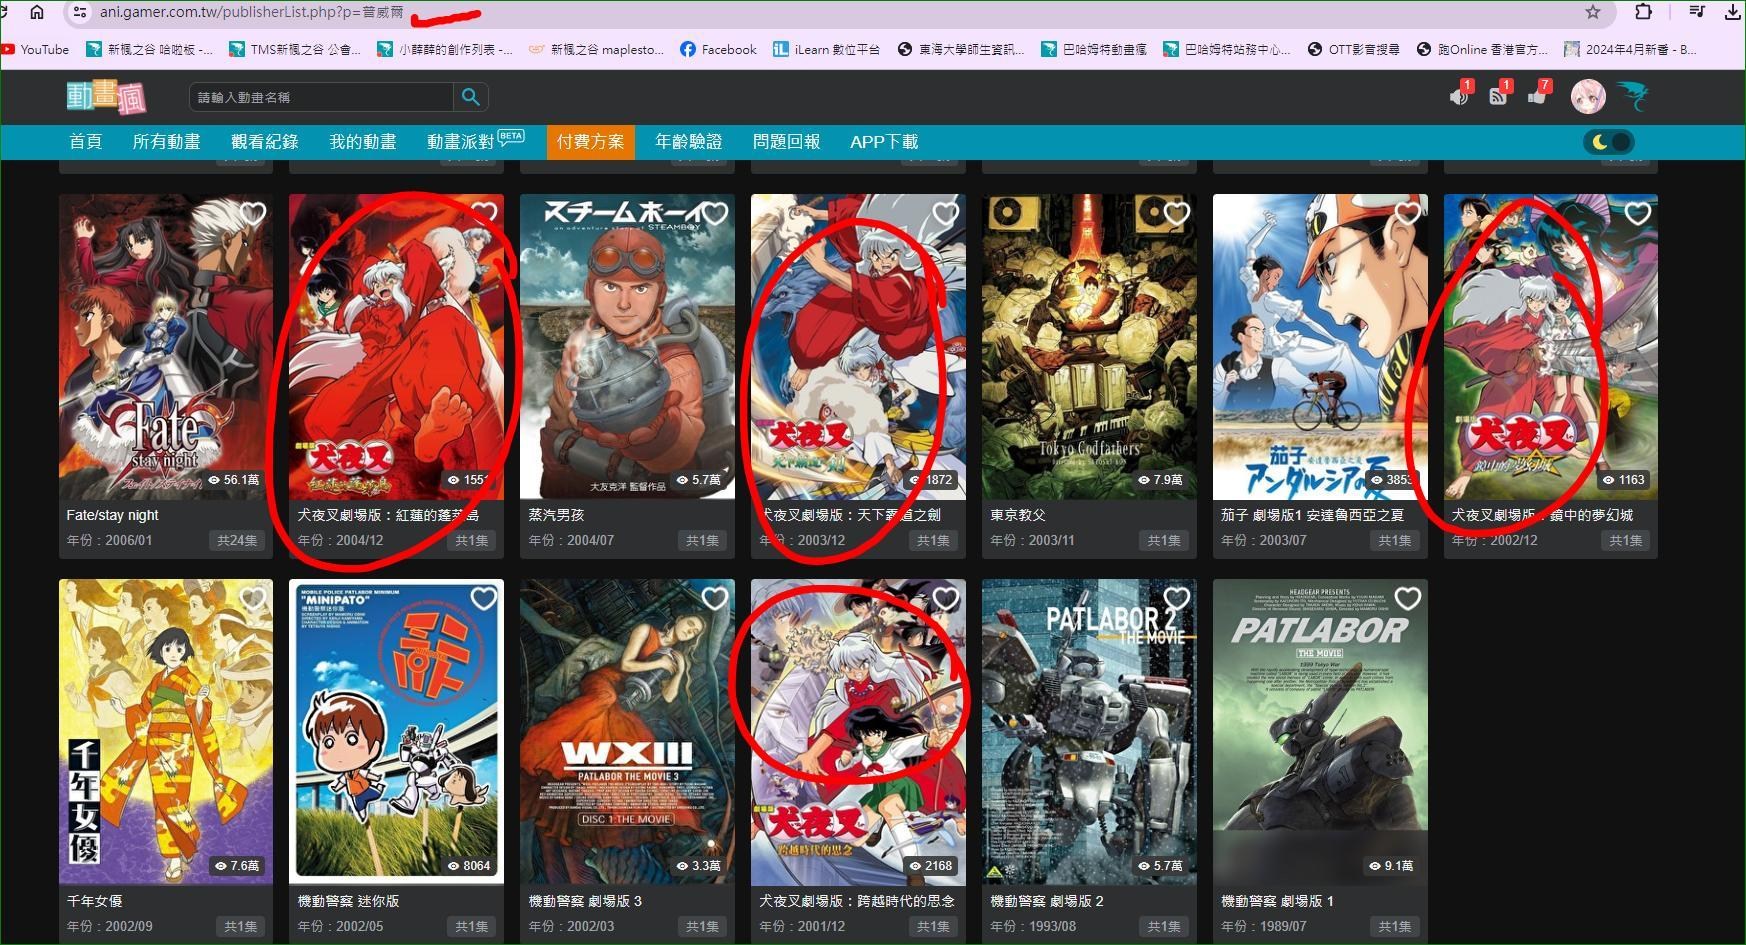
Task: Click 年份:2004/07 under 蒸汽男孩
Action: coord(571,540)
